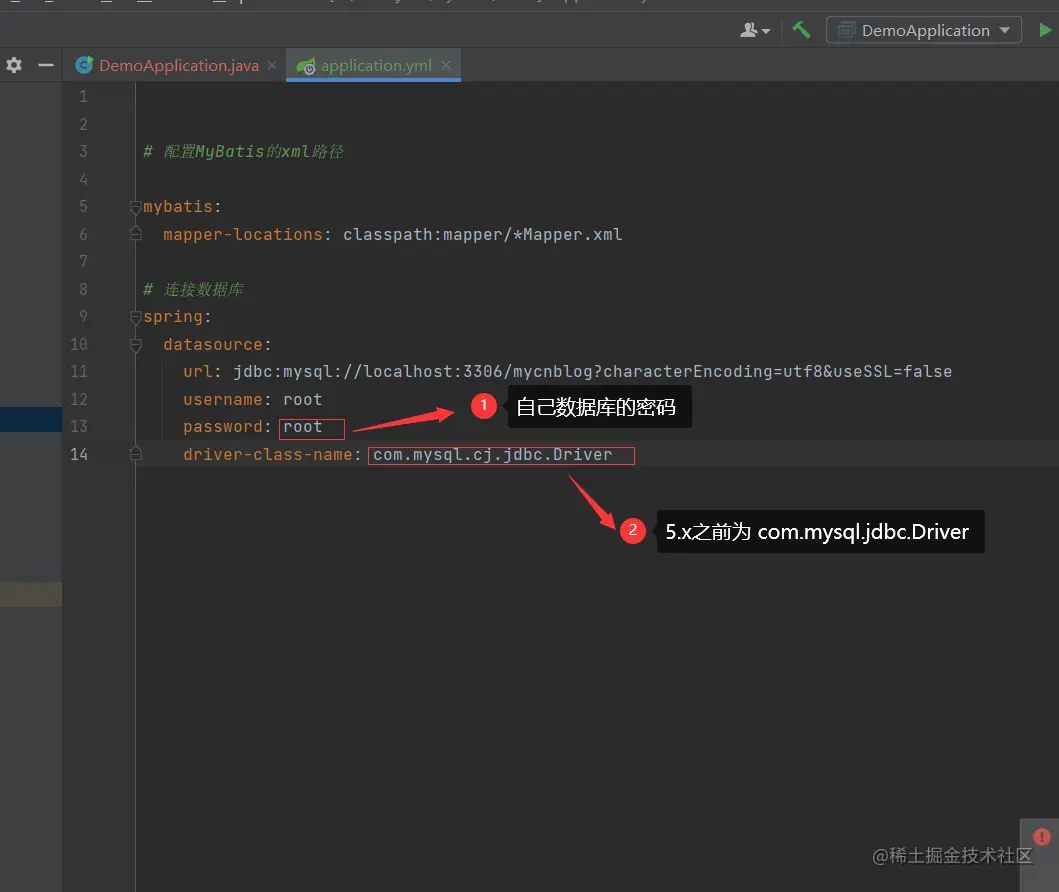1059x892 pixels.
Task: Click the red error indicator icon
Action: pos(1041,837)
